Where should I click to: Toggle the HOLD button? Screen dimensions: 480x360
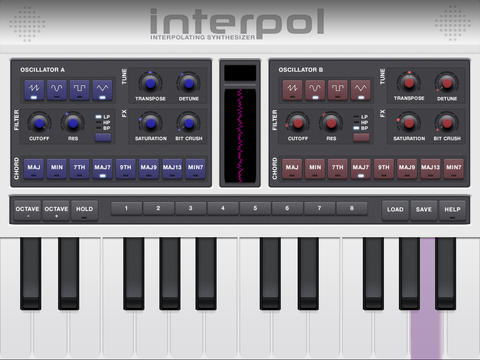(x=84, y=210)
